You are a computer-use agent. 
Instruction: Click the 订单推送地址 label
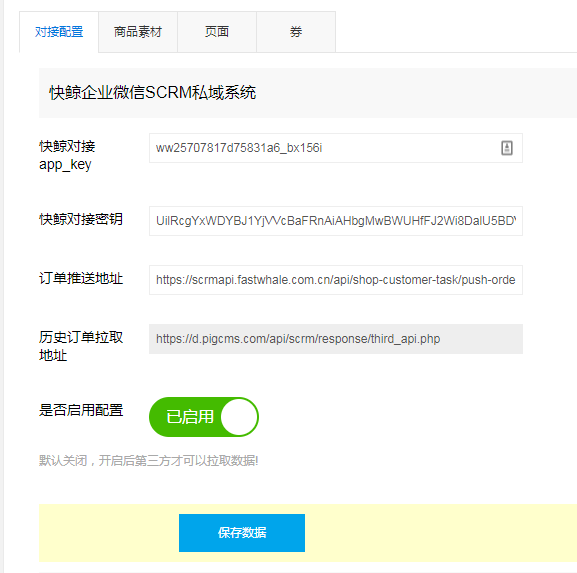pos(81,278)
